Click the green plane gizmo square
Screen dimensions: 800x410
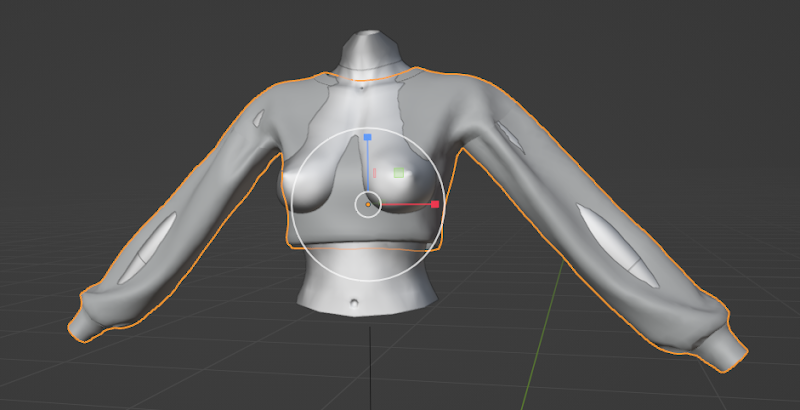[x=399, y=173]
